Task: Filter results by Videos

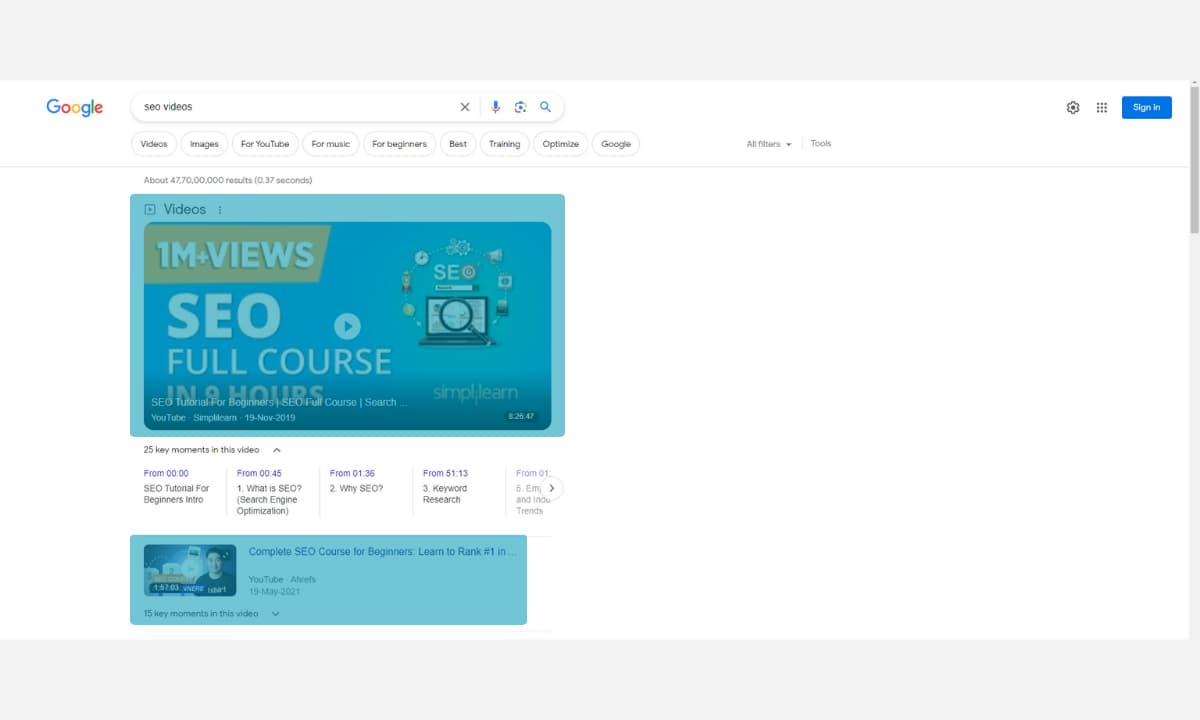Action: point(154,144)
